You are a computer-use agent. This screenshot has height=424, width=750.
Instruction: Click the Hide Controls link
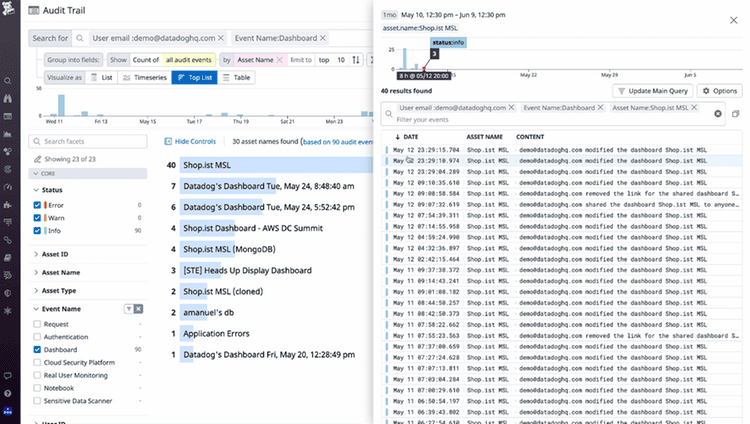pyautogui.click(x=190, y=142)
